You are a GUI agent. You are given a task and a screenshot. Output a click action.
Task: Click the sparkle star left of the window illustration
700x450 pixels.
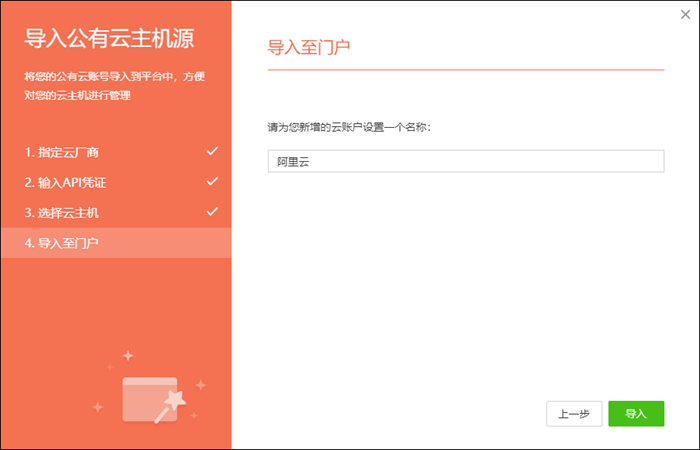coord(98,407)
